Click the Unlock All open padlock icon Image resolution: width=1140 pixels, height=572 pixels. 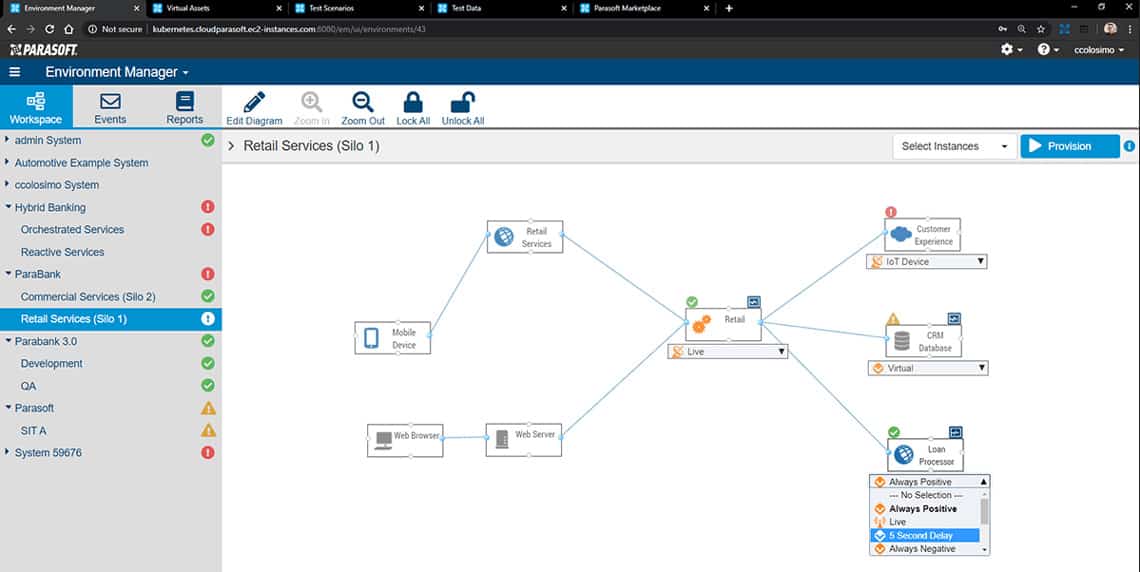[463, 102]
